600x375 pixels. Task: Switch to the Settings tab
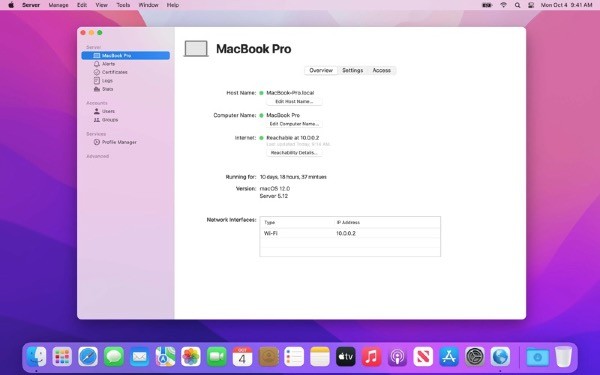coord(352,70)
